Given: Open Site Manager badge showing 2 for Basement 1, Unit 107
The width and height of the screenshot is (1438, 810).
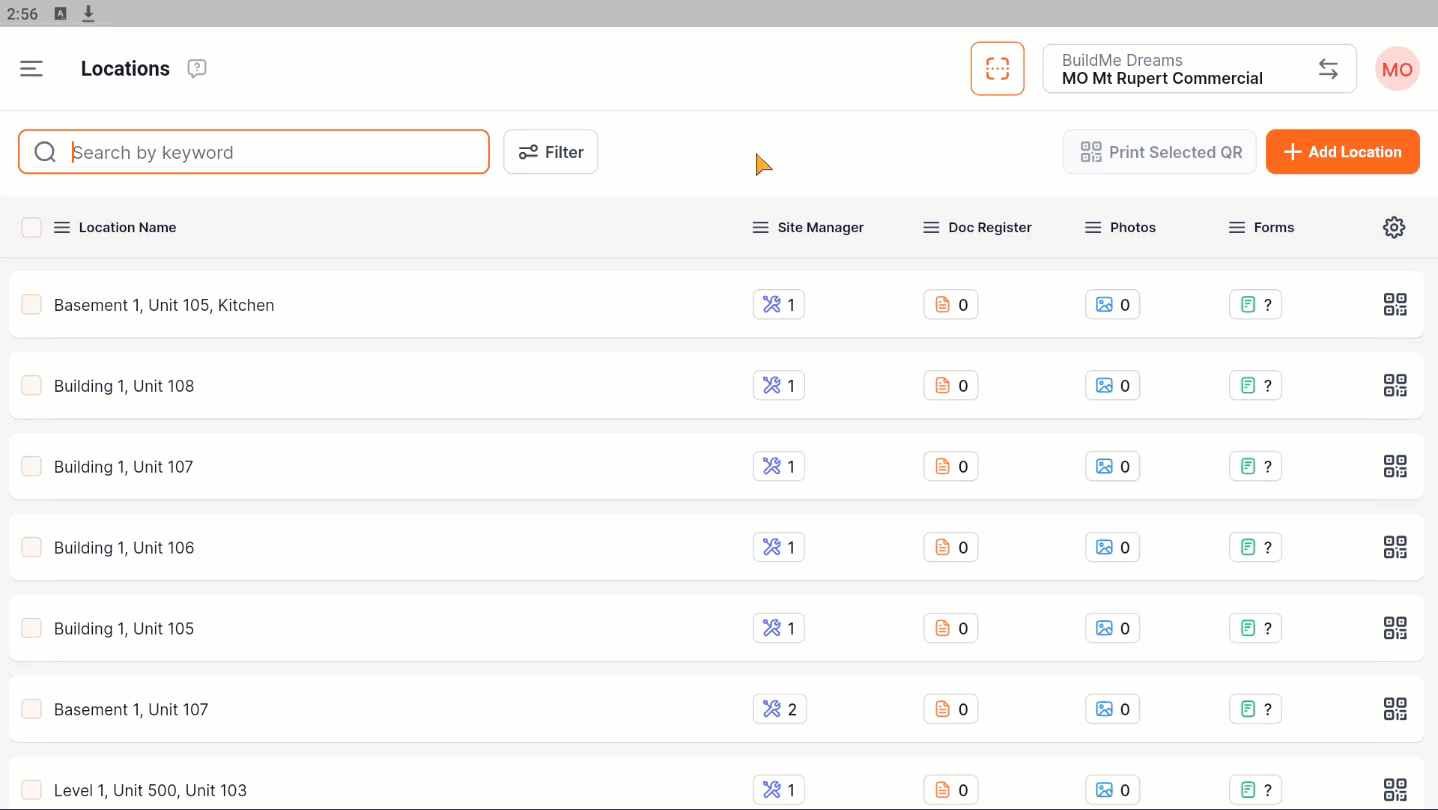Looking at the screenshot, I should point(779,710).
